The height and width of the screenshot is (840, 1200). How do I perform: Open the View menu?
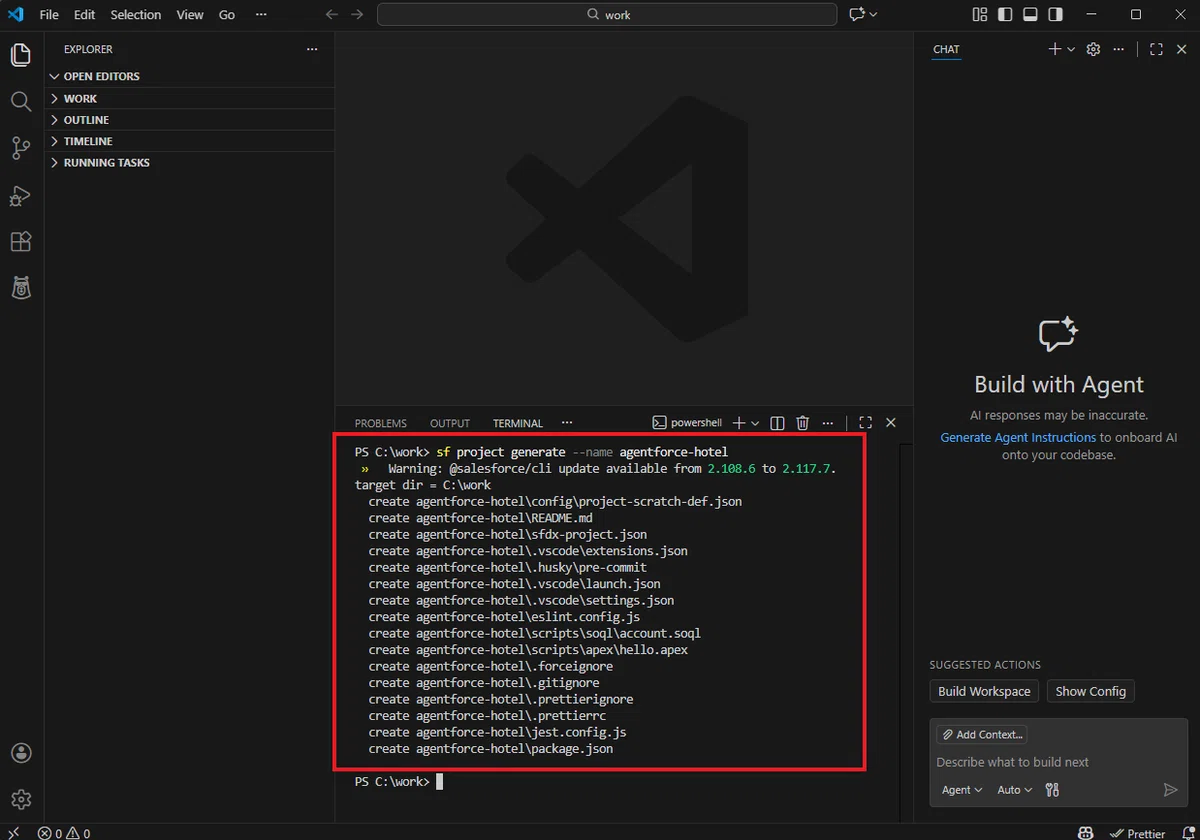tap(190, 14)
